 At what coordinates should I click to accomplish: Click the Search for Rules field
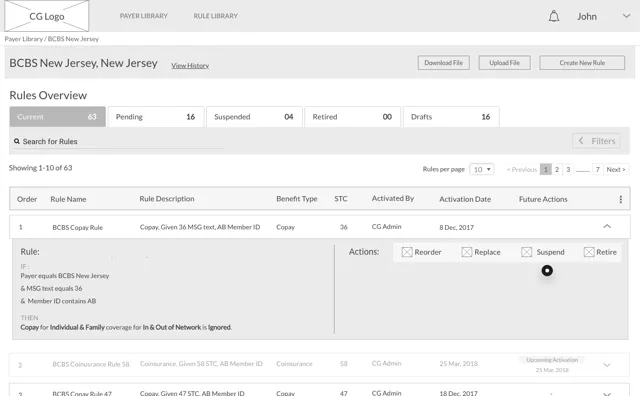click(118, 141)
